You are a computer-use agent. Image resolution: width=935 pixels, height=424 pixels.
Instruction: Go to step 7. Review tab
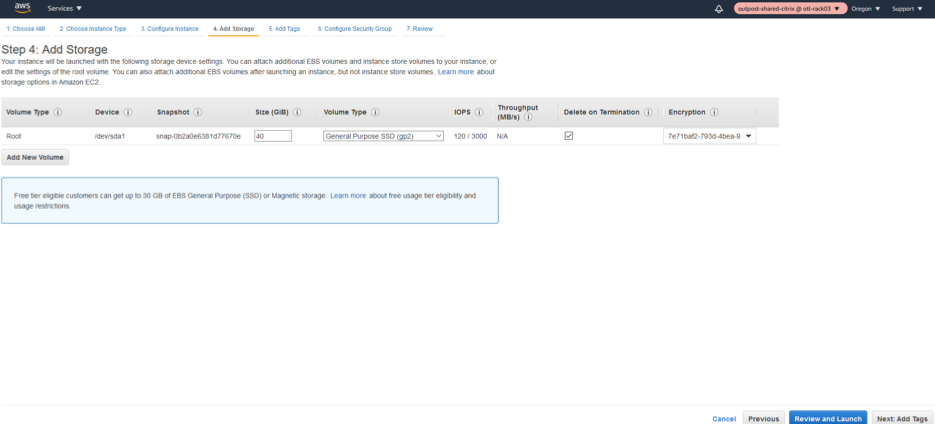[x=420, y=29]
